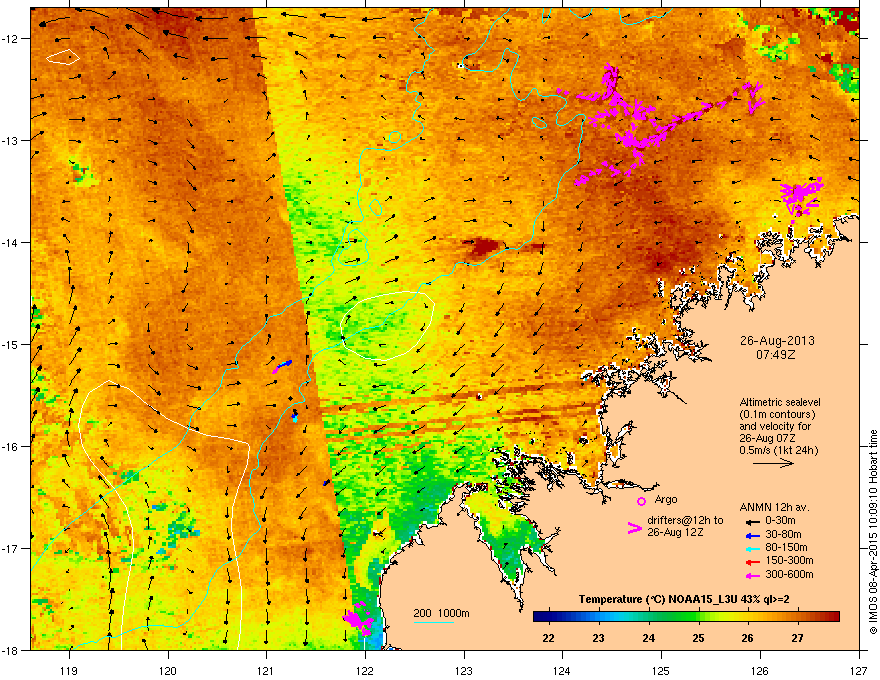Screen dimensions: 880x680
Task: Click the '(0.1m contours)' text
Action: pyautogui.click(x=777, y=415)
